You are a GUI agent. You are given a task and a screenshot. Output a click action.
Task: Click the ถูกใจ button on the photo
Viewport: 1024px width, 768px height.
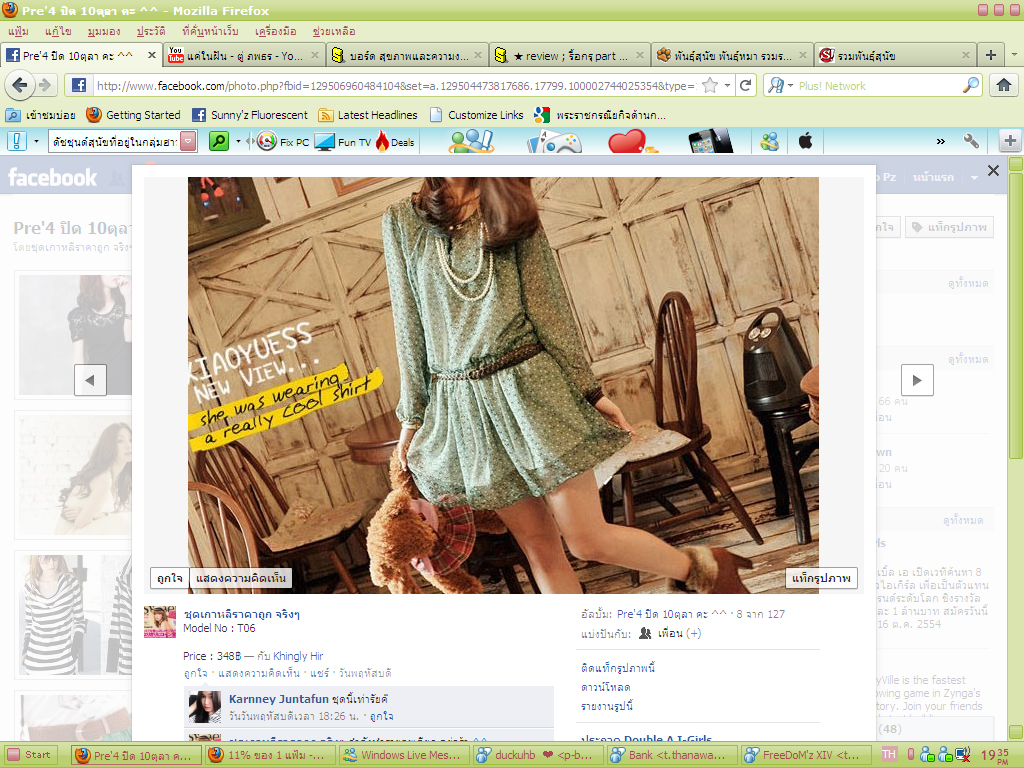pyautogui.click(x=169, y=578)
